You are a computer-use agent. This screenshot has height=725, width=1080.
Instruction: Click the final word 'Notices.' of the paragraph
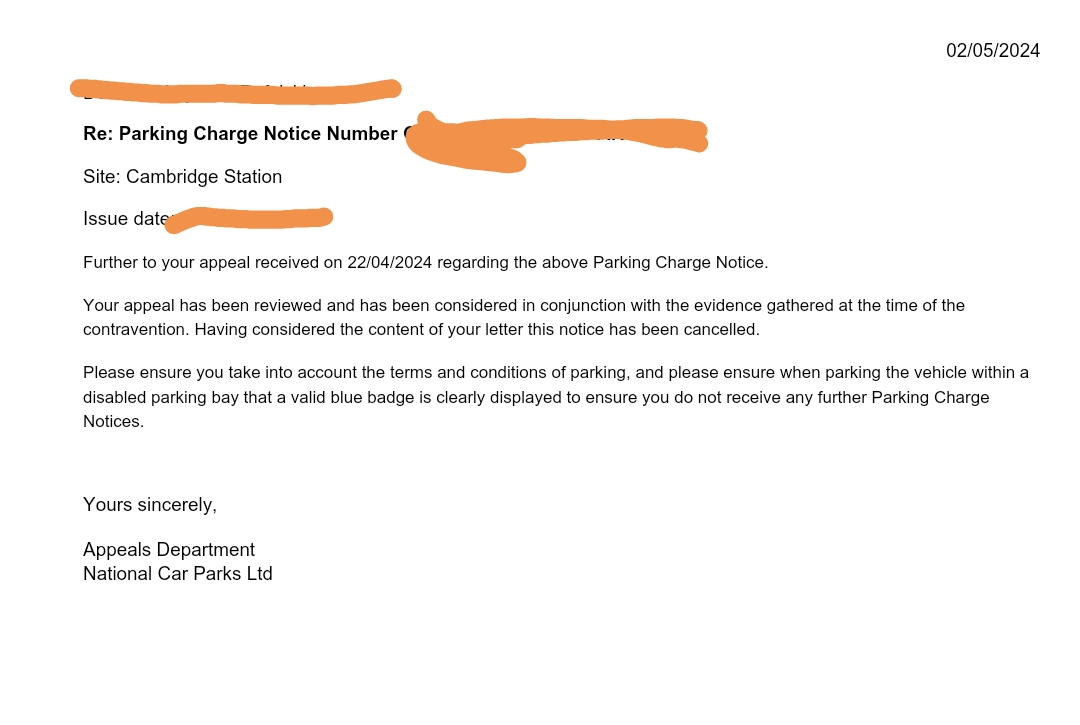[113, 421]
